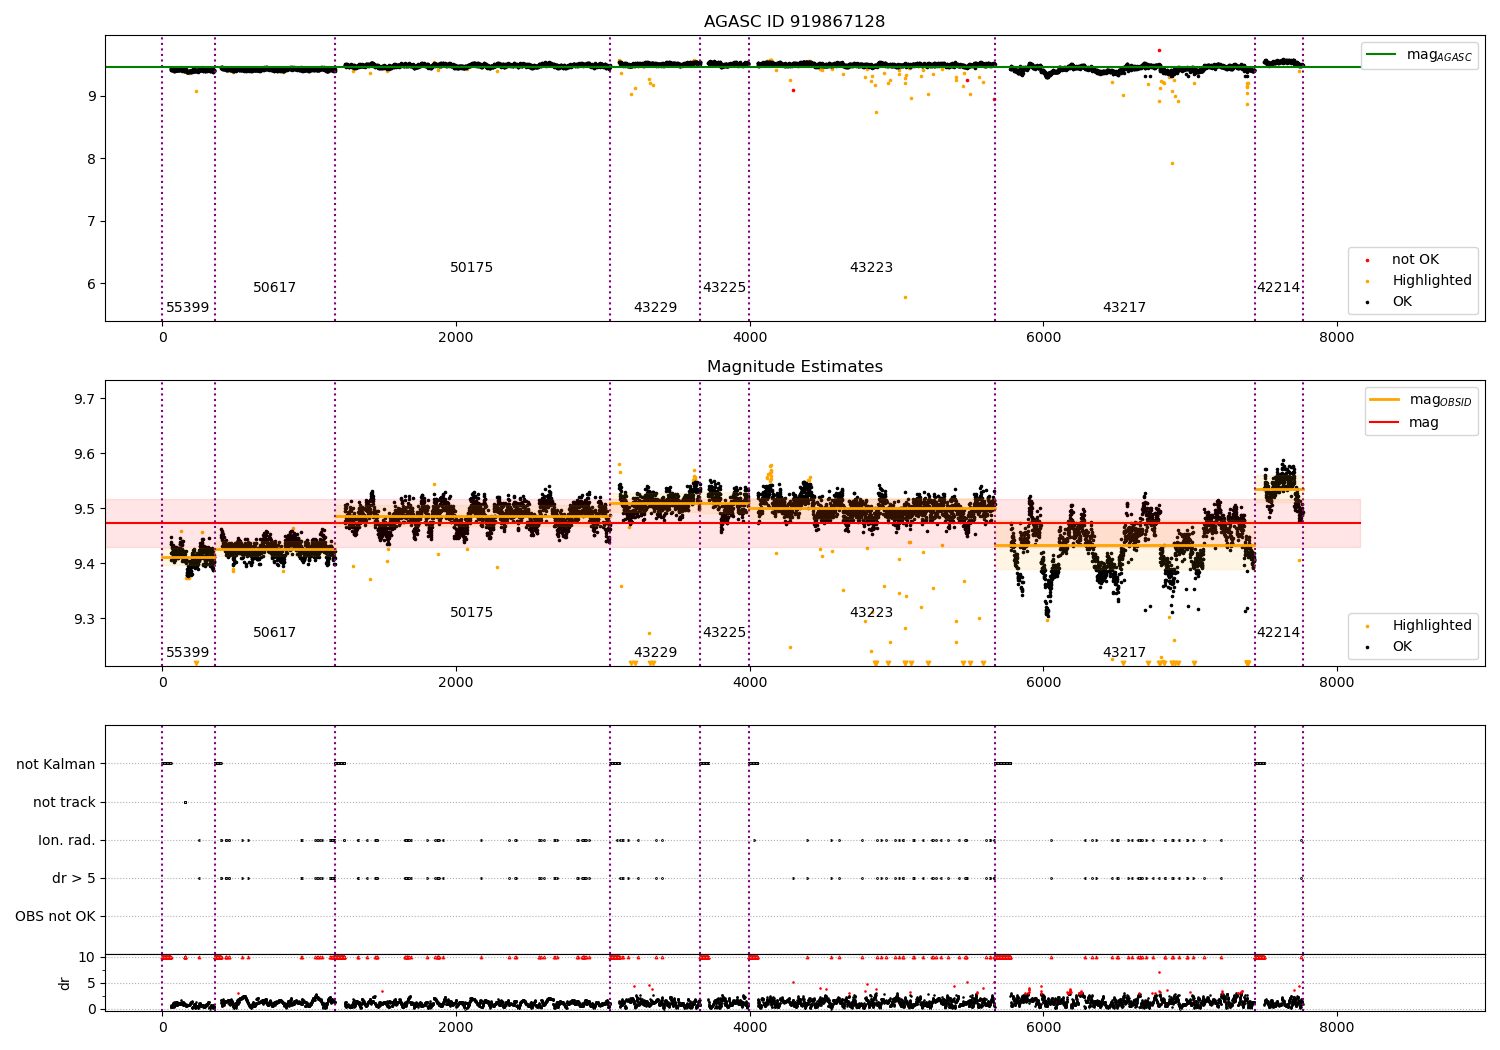Click the rotated "dr" y-axis label
Viewport: 1500px width, 1050px height.
pos(65,983)
